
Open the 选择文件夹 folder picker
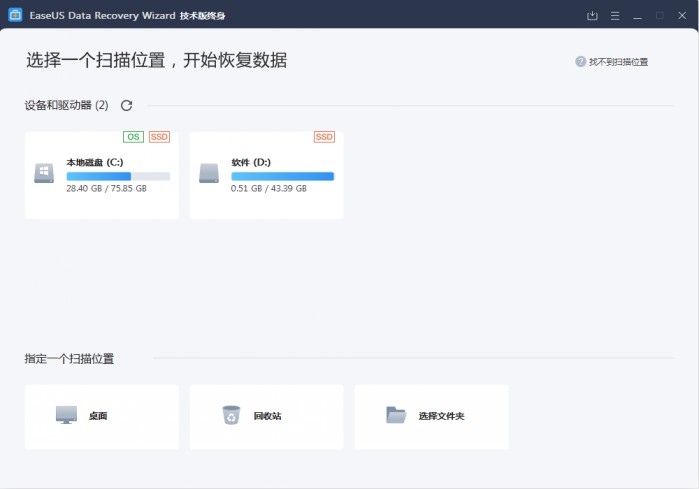(432, 417)
